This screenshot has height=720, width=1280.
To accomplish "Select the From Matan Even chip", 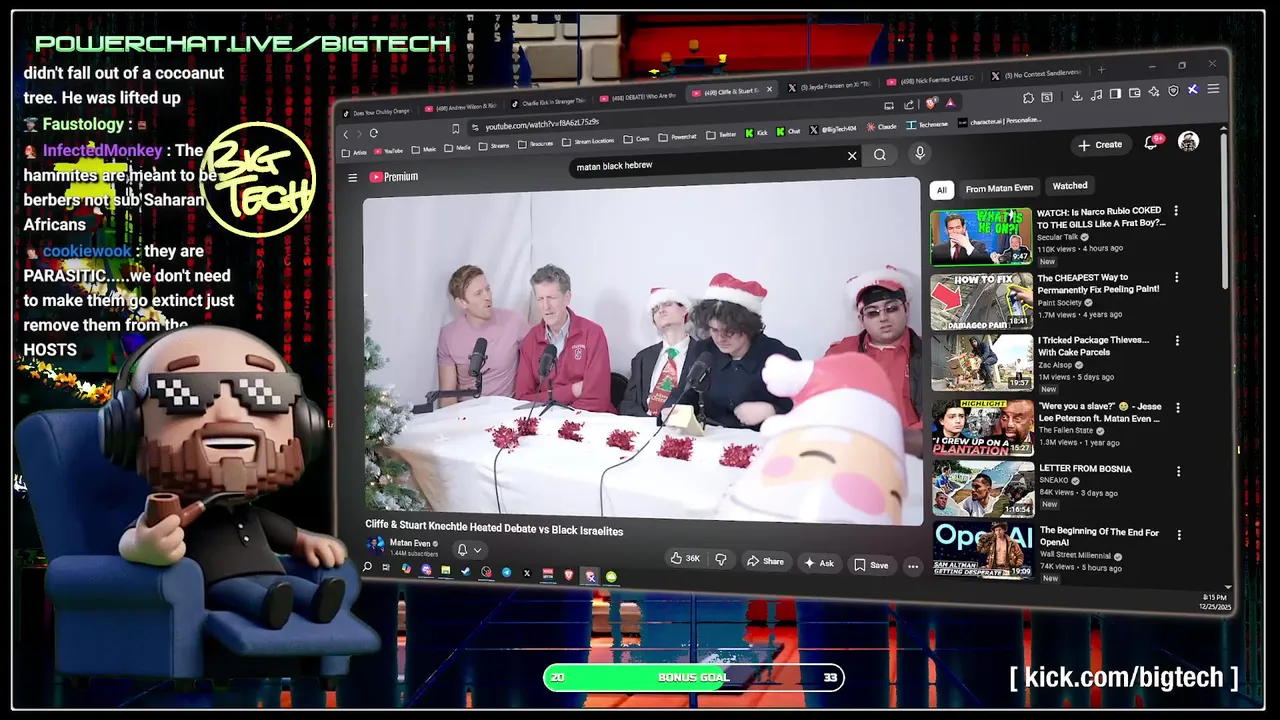I will pyautogui.click(x=999, y=188).
